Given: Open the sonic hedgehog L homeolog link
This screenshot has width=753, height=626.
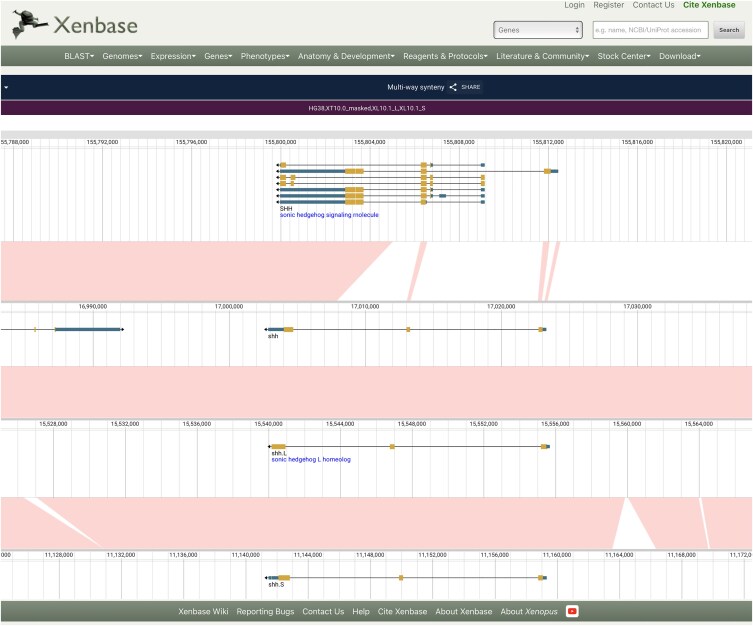Looking at the screenshot, I should [310, 459].
